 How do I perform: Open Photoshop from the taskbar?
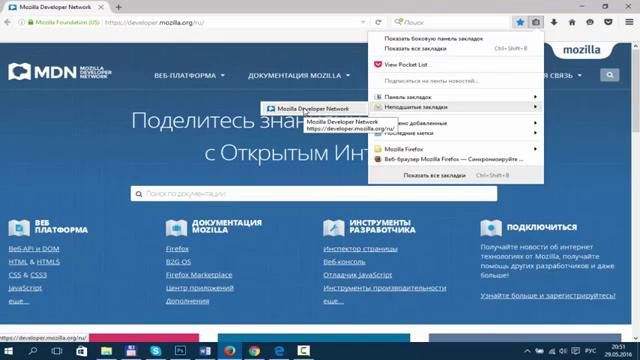point(180,351)
